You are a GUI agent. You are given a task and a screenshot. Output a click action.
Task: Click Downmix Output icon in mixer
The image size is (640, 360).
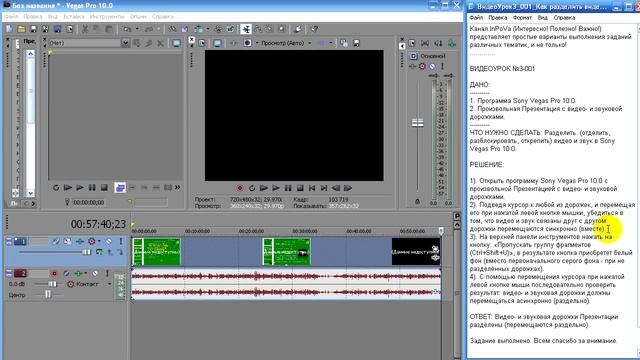pyautogui.click(x=425, y=43)
